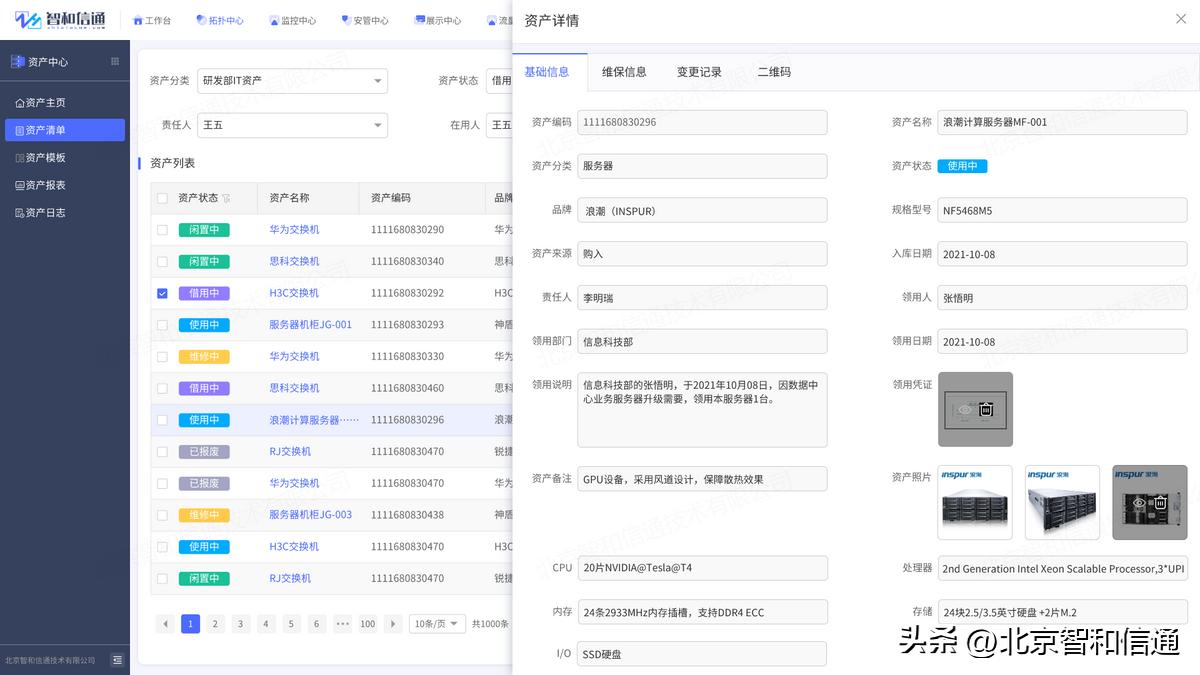The image size is (1200, 675).
Task: View the first 资产照片 server thumbnail
Action: pyautogui.click(x=975, y=502)
